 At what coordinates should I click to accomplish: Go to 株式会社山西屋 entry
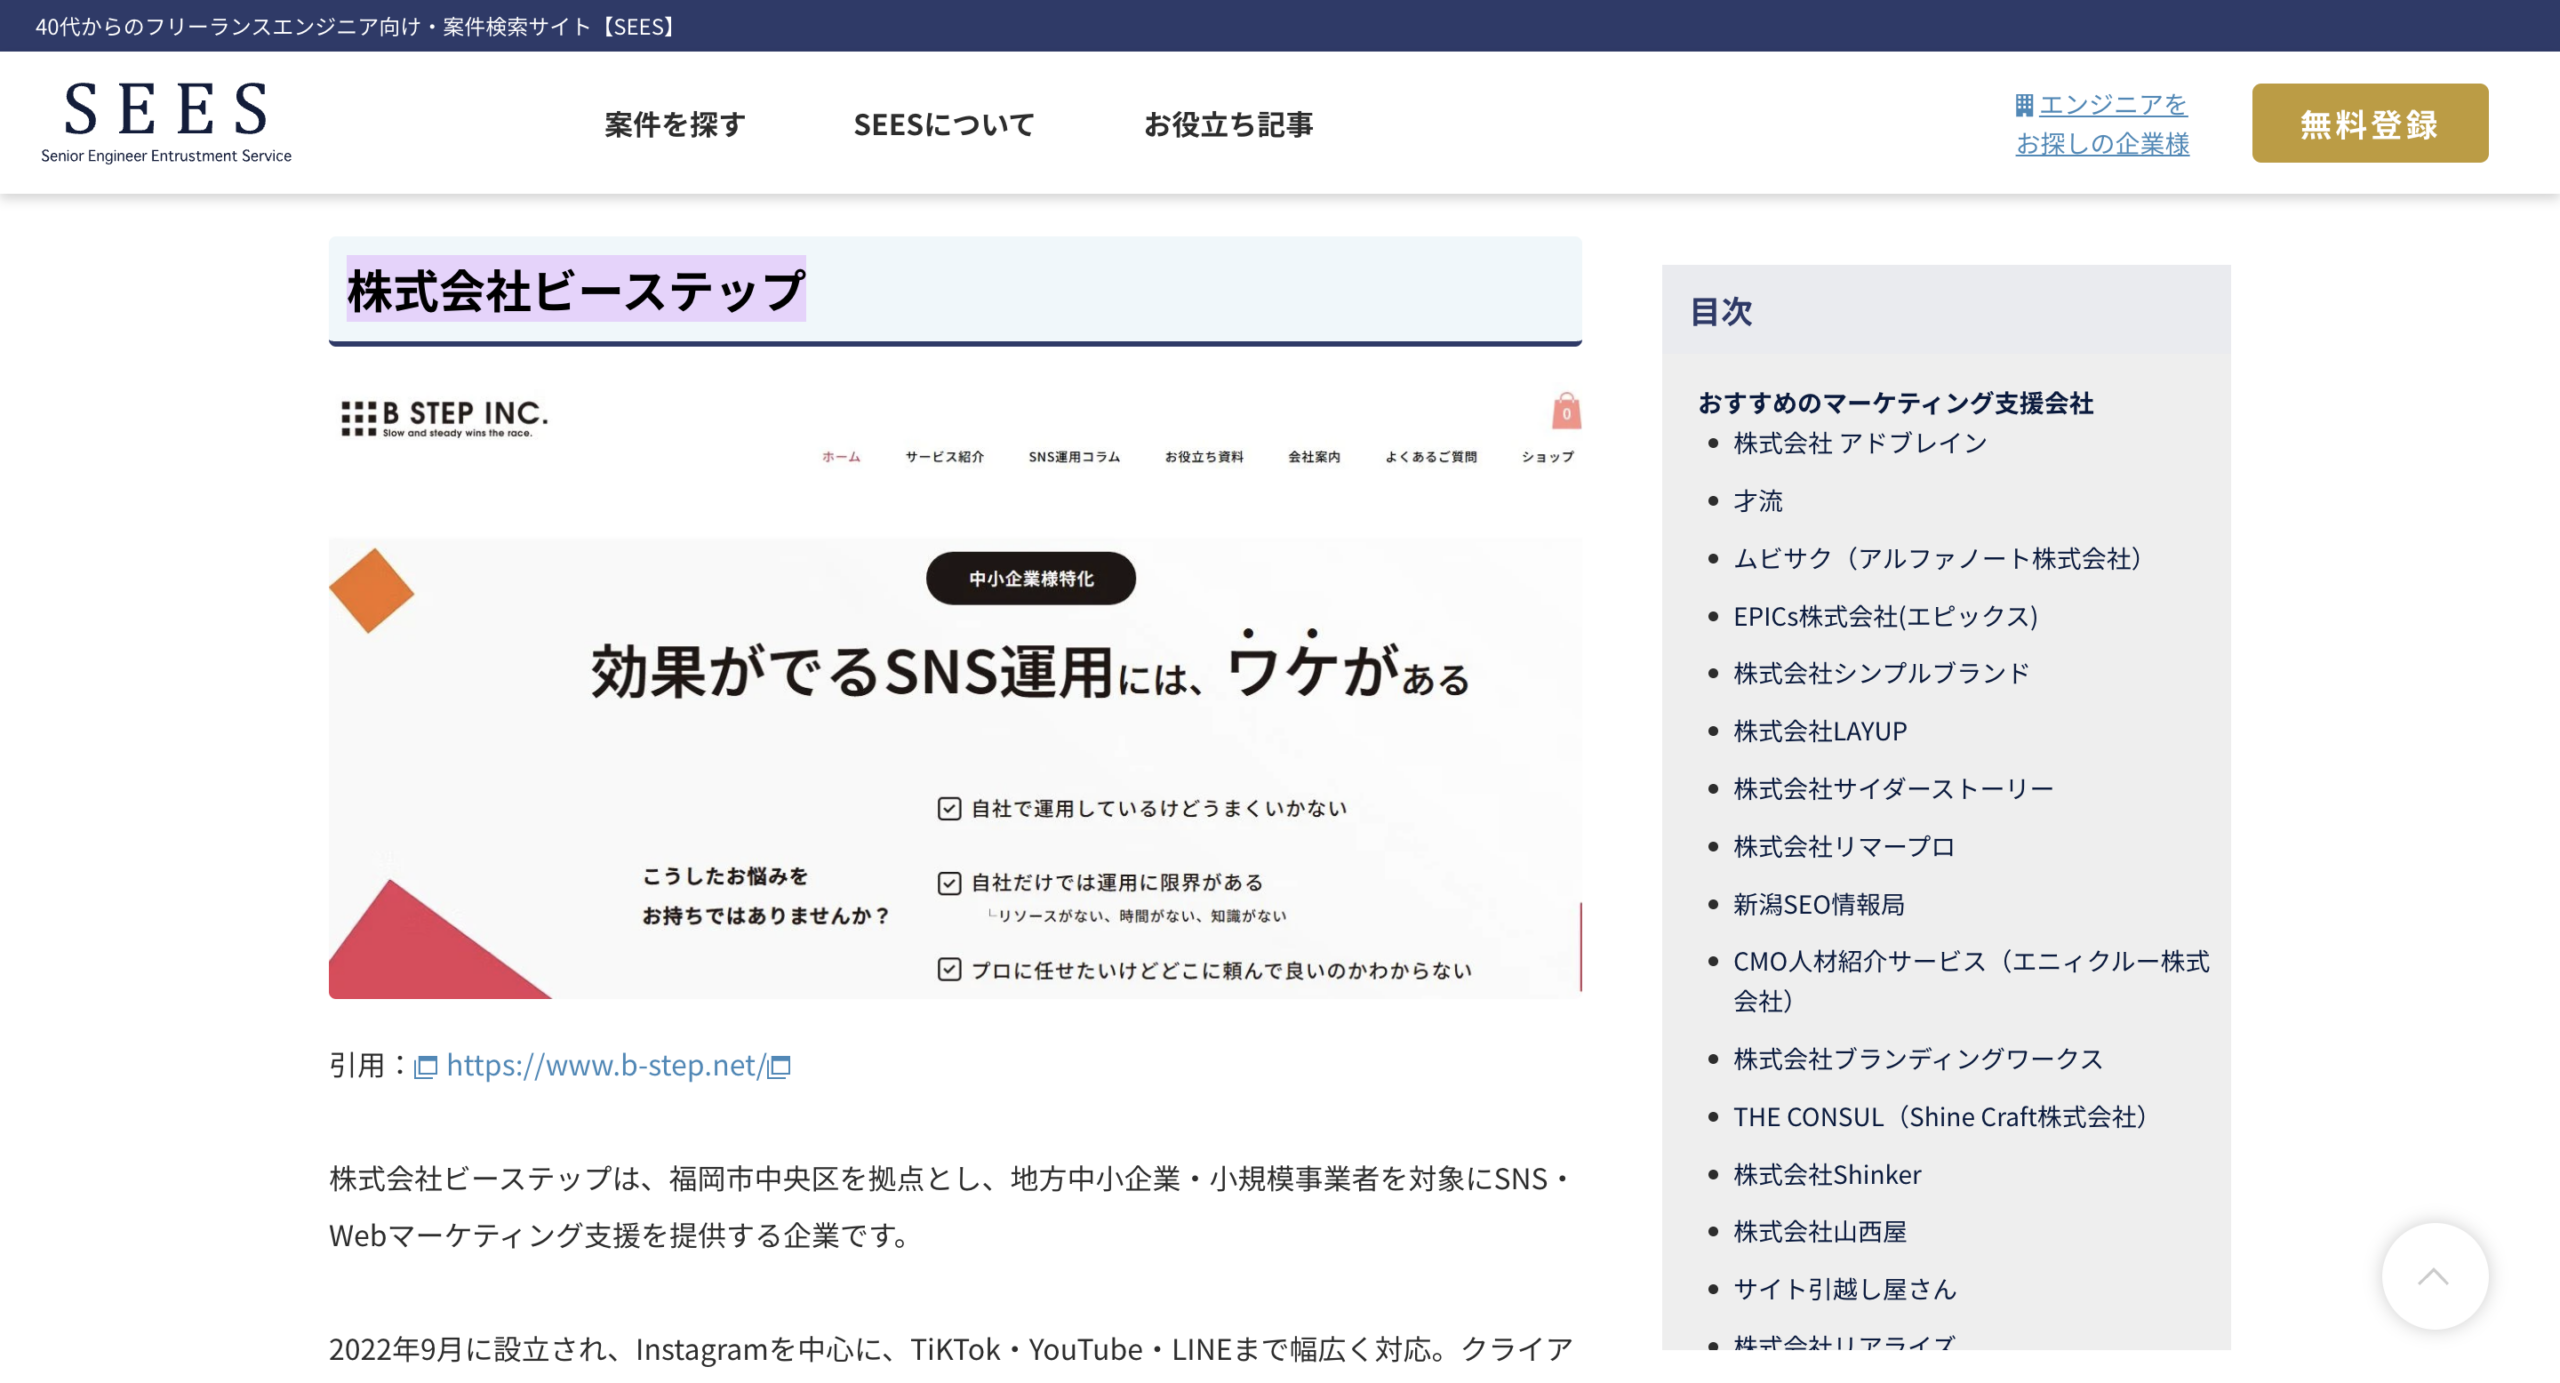click(1820, 1232)
